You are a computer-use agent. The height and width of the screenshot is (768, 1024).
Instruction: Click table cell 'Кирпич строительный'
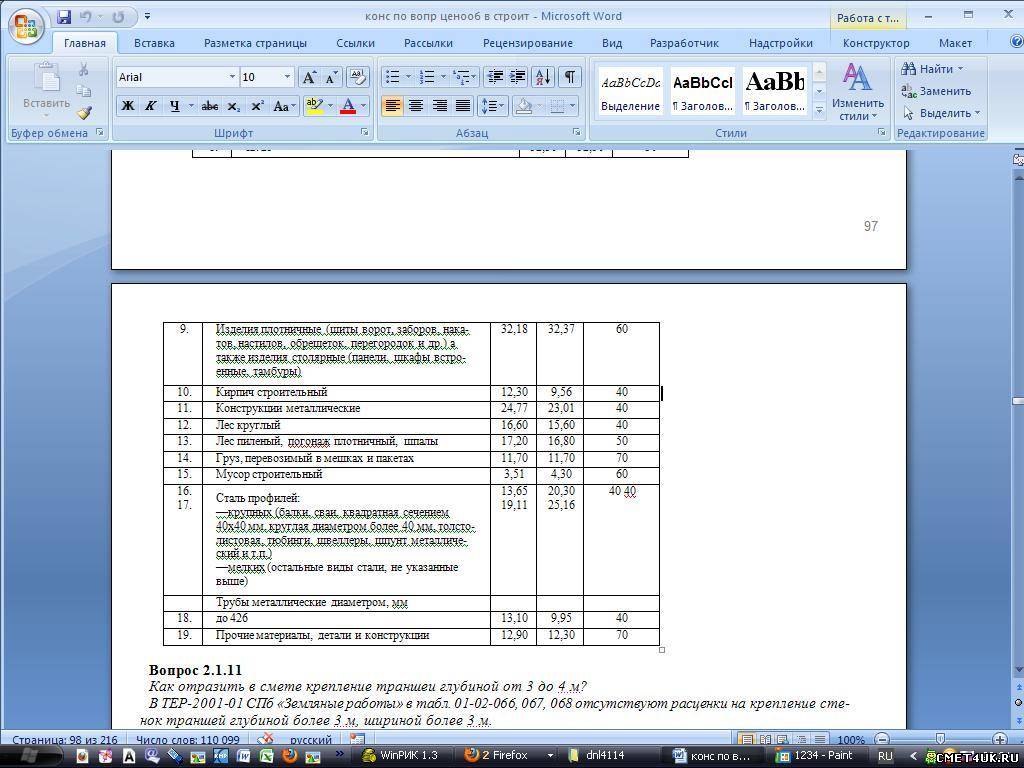346,392
